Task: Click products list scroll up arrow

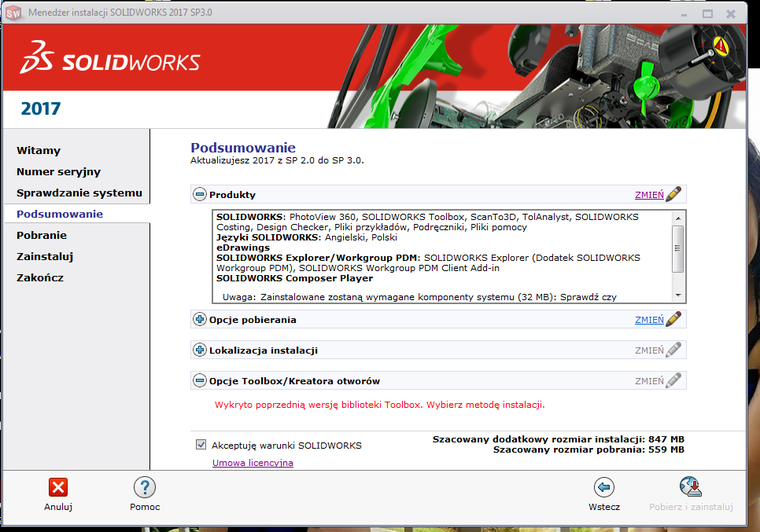Action: pos(678,219)
